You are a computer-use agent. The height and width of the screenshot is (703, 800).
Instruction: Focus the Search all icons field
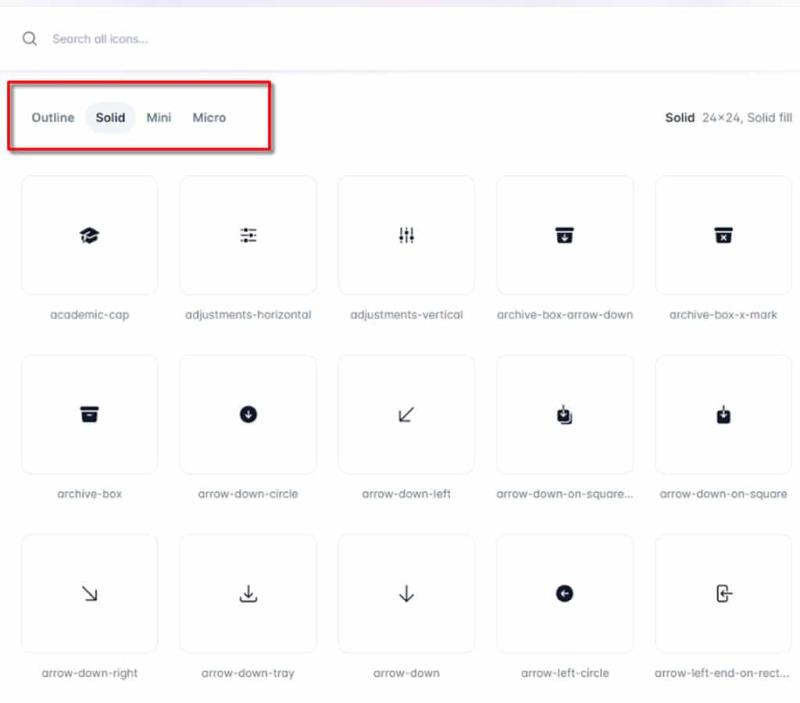pyautogui.click(x=300, y=39)
